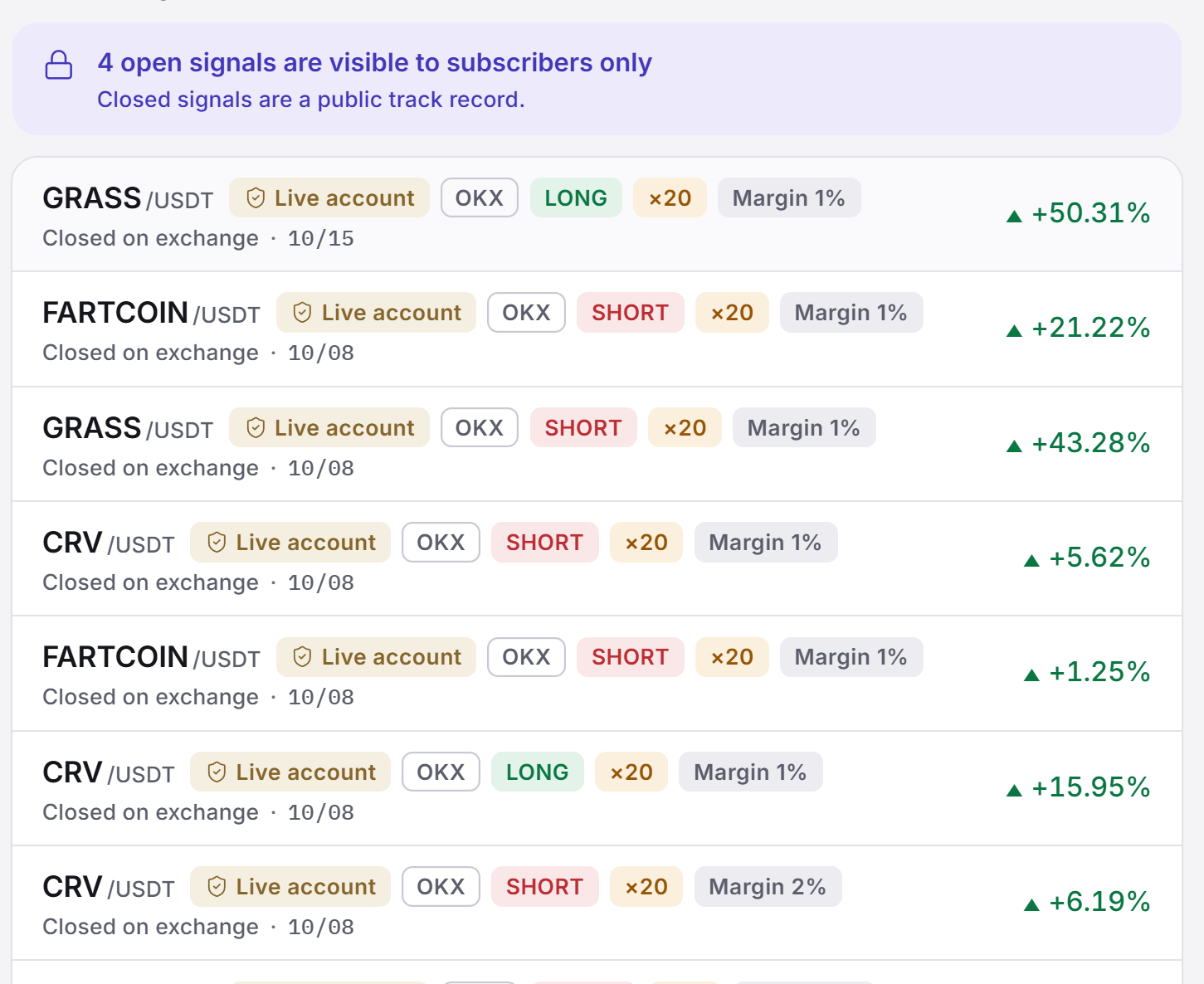Image resolution: width=1204 pixels, height=984 pixels.
Task: Click the +50.31% profit value
Action: click(1091, 213)
